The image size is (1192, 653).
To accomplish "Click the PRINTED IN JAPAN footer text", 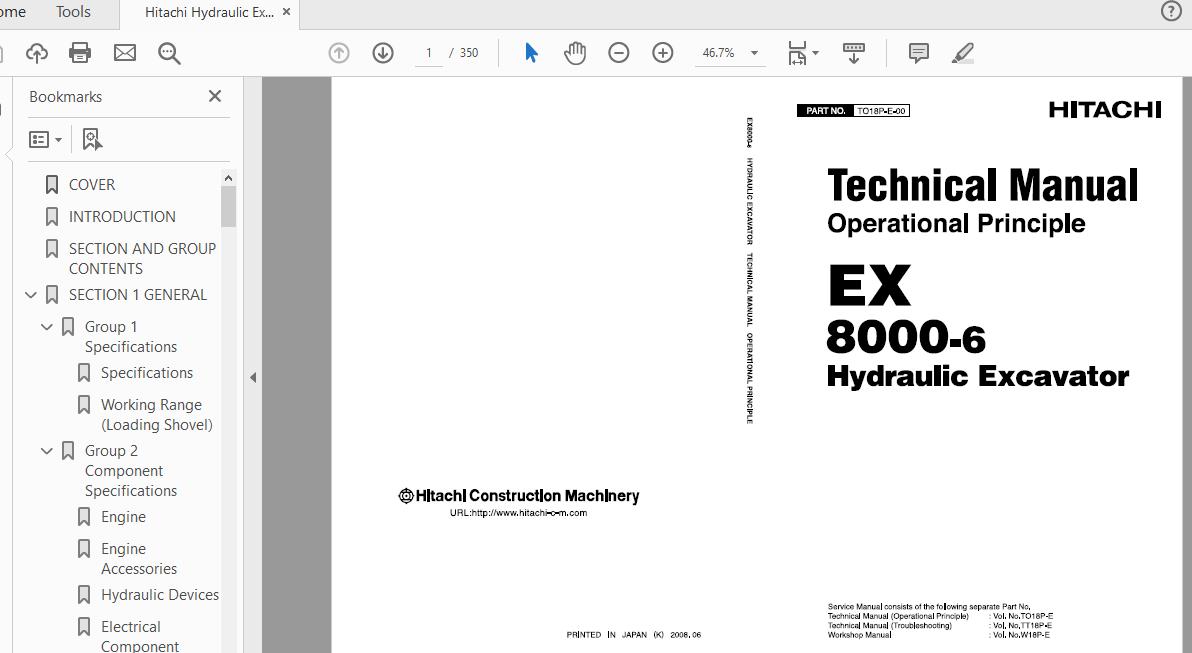I will 634,635.
